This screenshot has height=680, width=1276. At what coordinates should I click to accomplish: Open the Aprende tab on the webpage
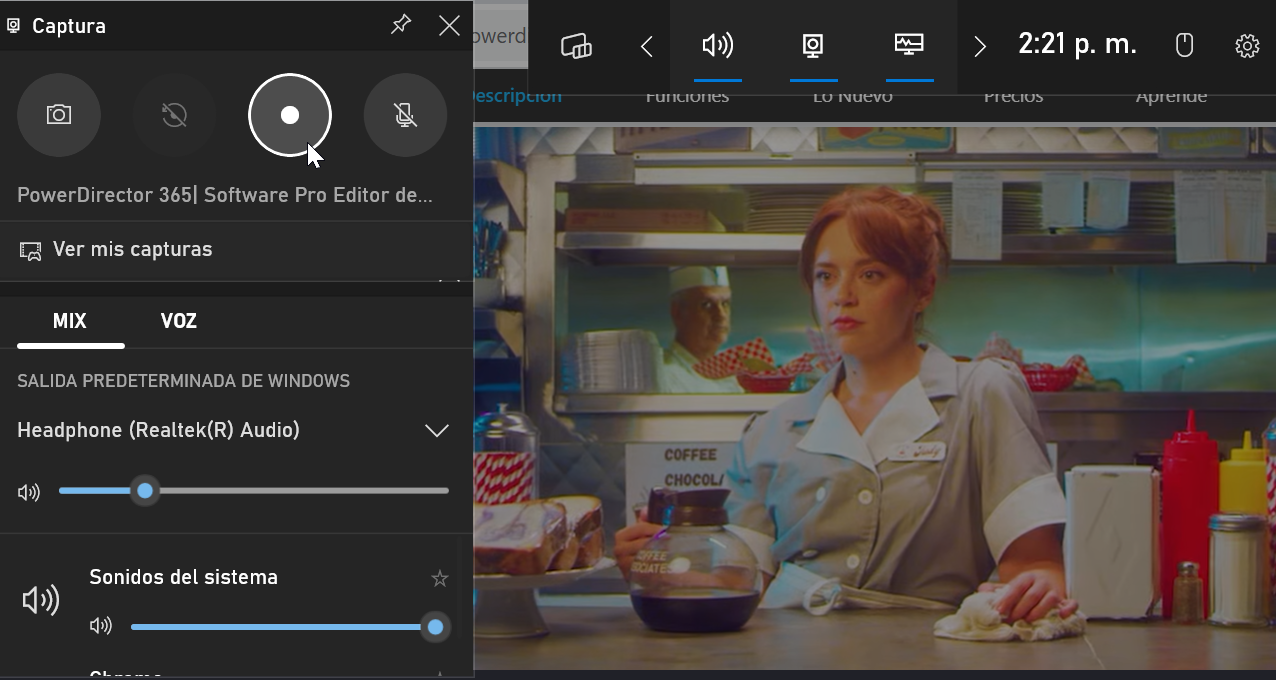coord(1171,97)
